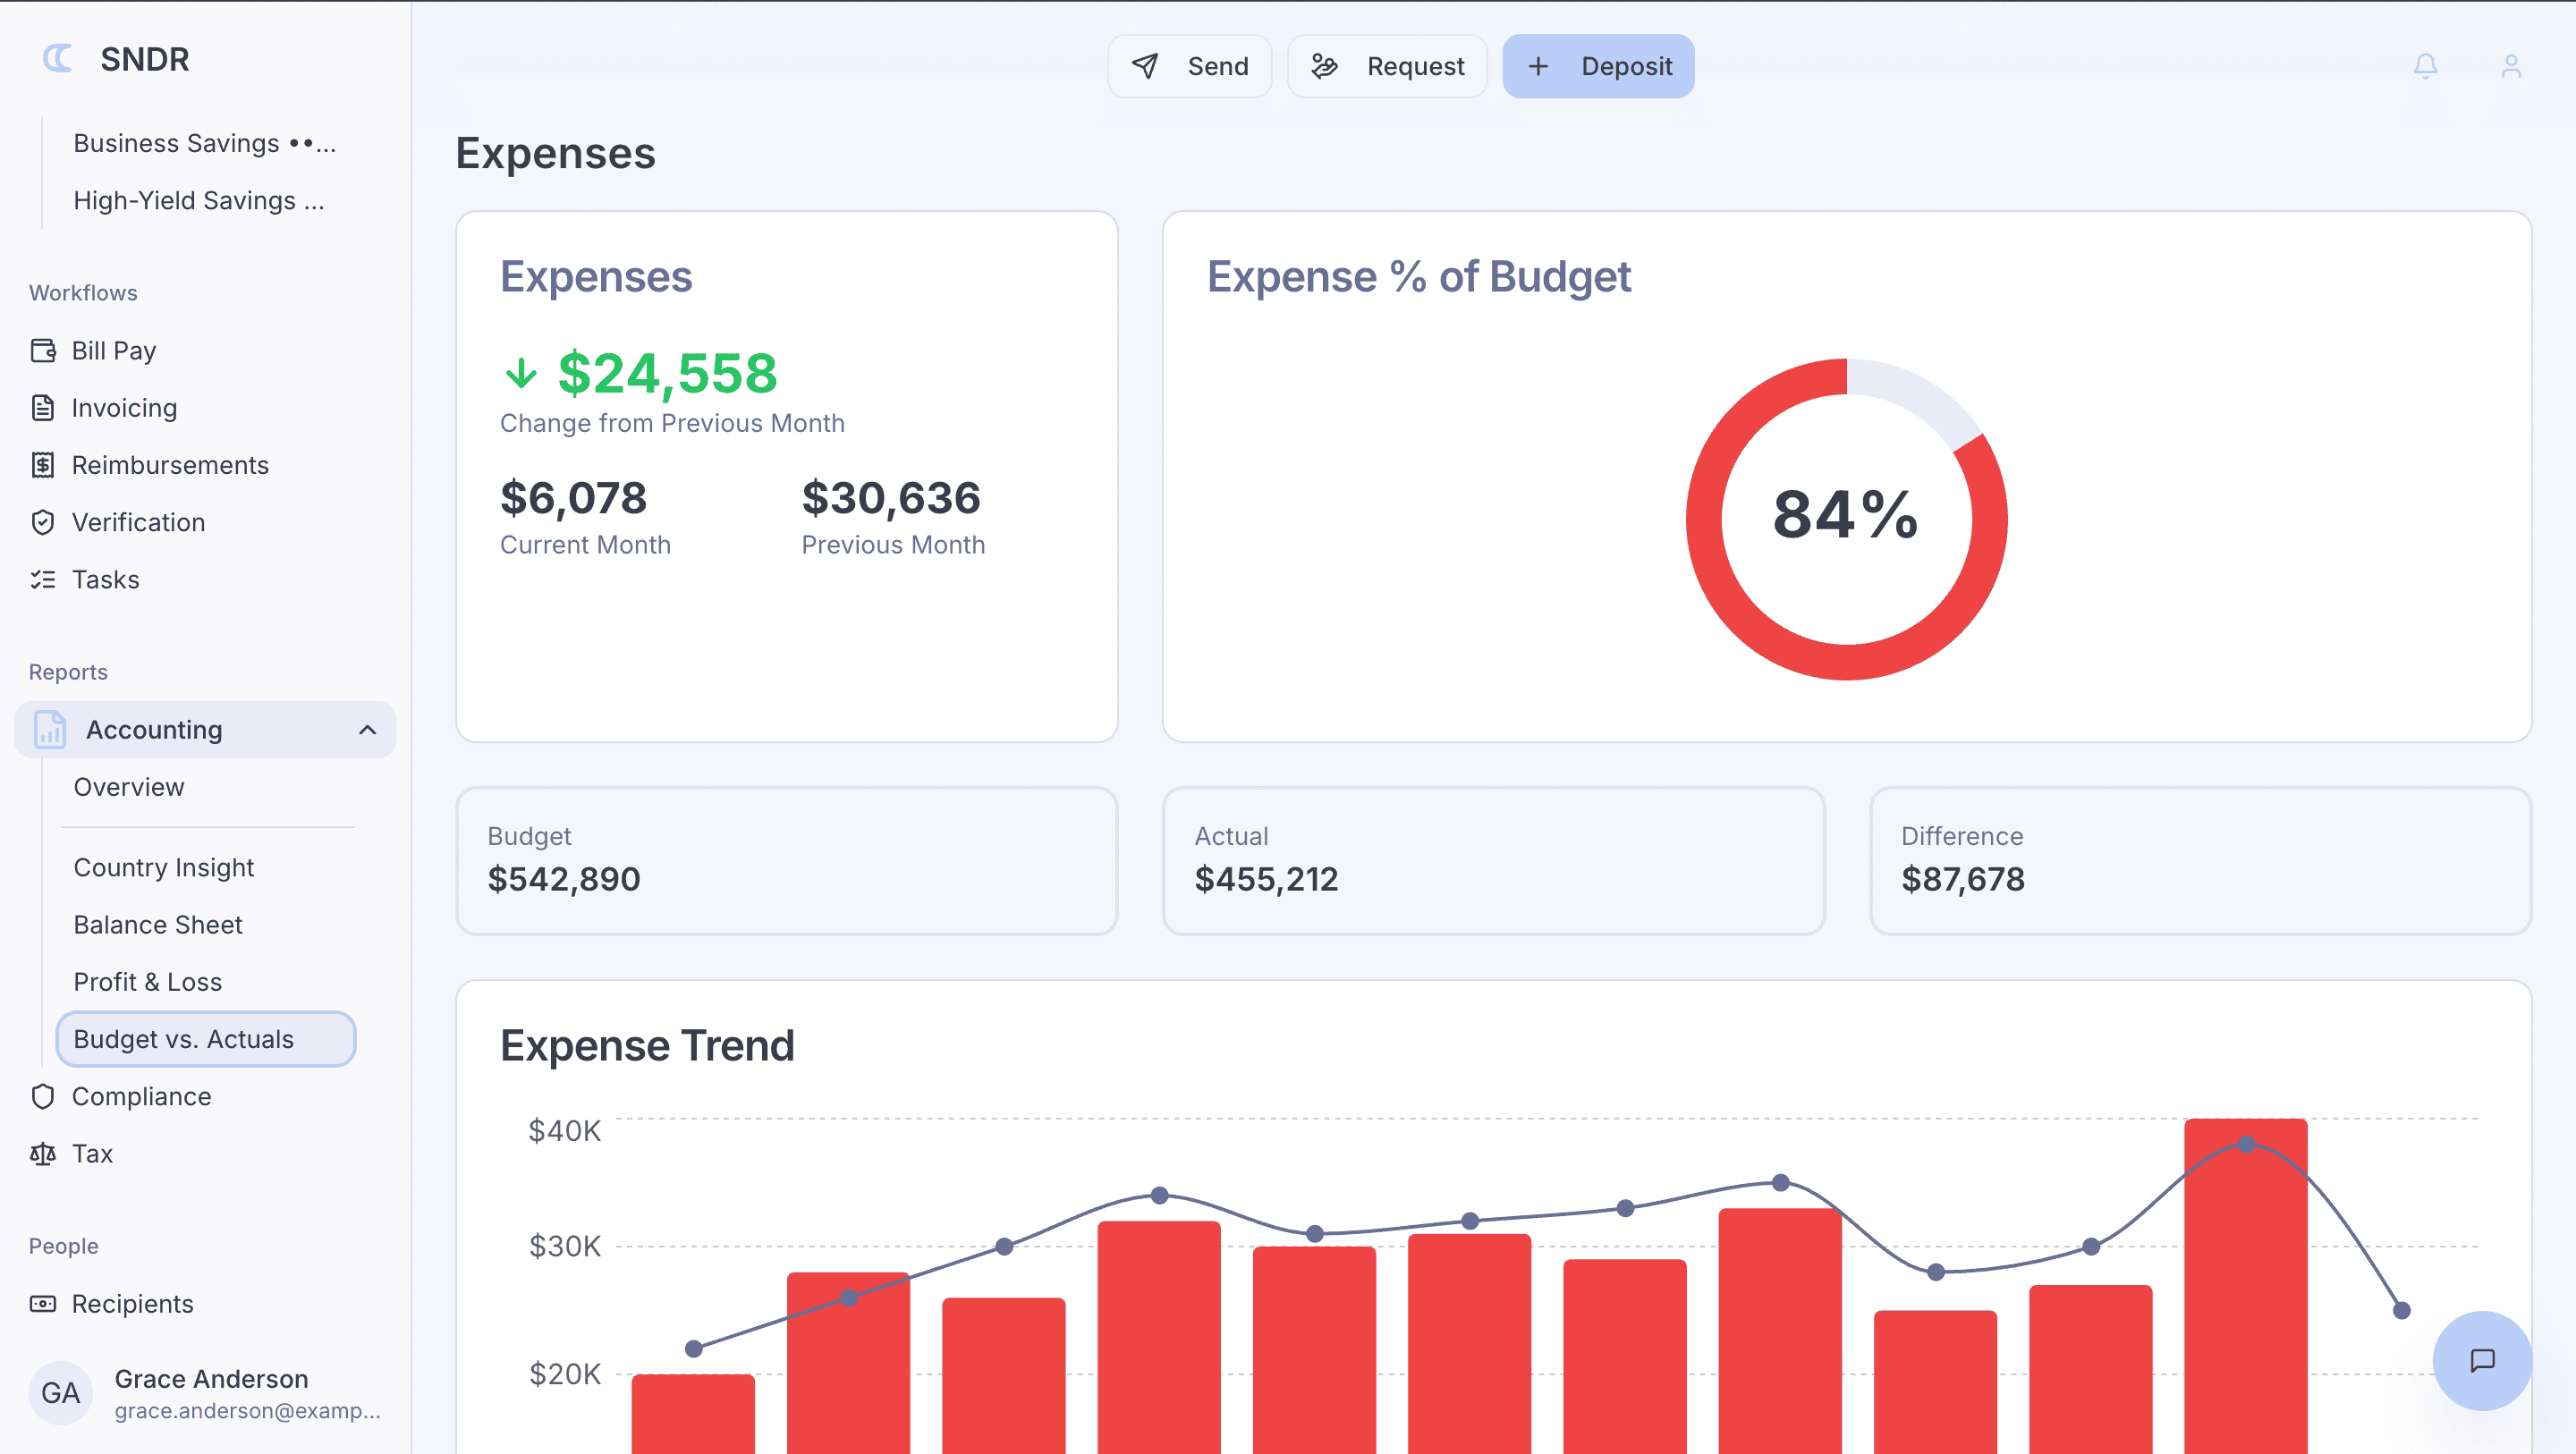Click the Difference $87,678 card
The width and height of the screenshot is (2576, 1454).
click(2200, 860)
